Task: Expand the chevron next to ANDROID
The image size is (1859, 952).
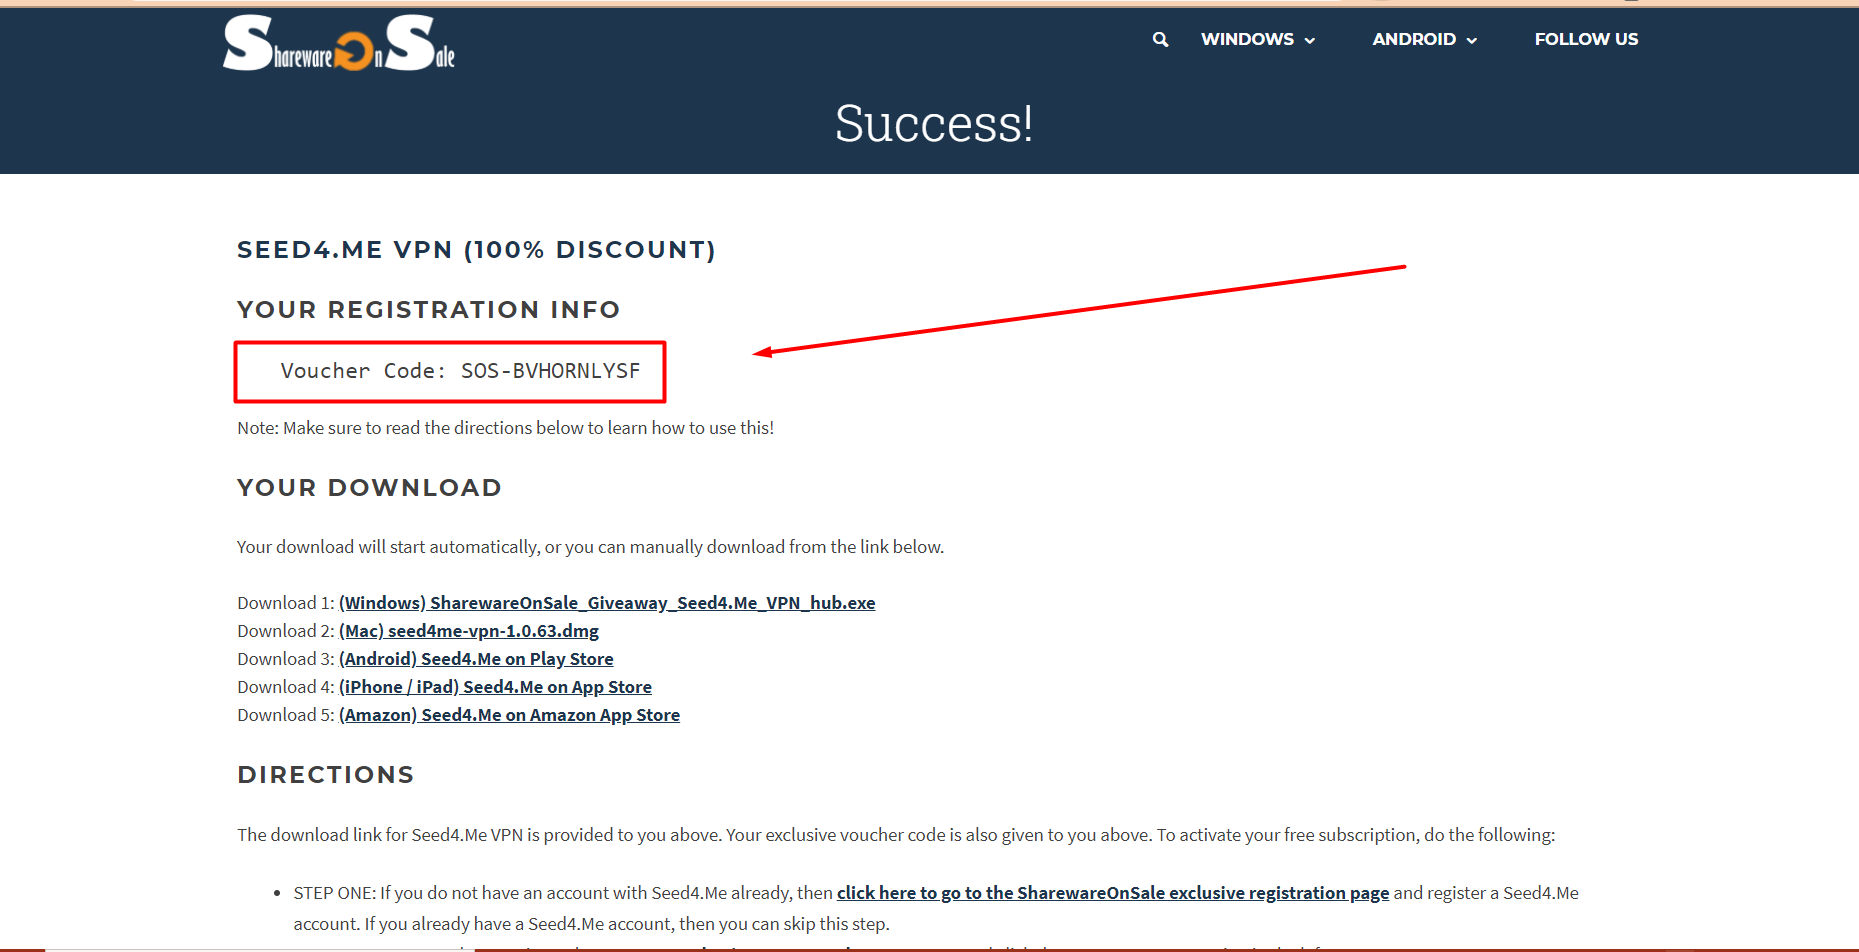Action: point(1472,40)
